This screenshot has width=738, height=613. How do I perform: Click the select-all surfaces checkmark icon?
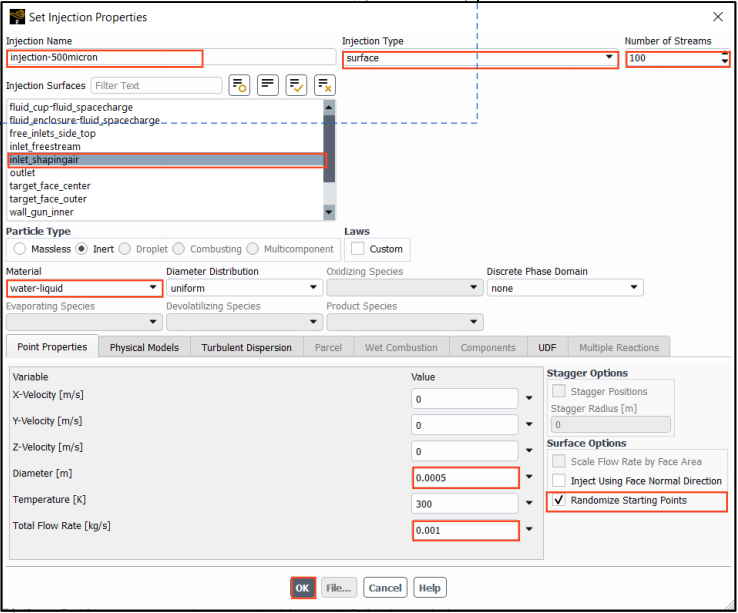click(296, 85)
